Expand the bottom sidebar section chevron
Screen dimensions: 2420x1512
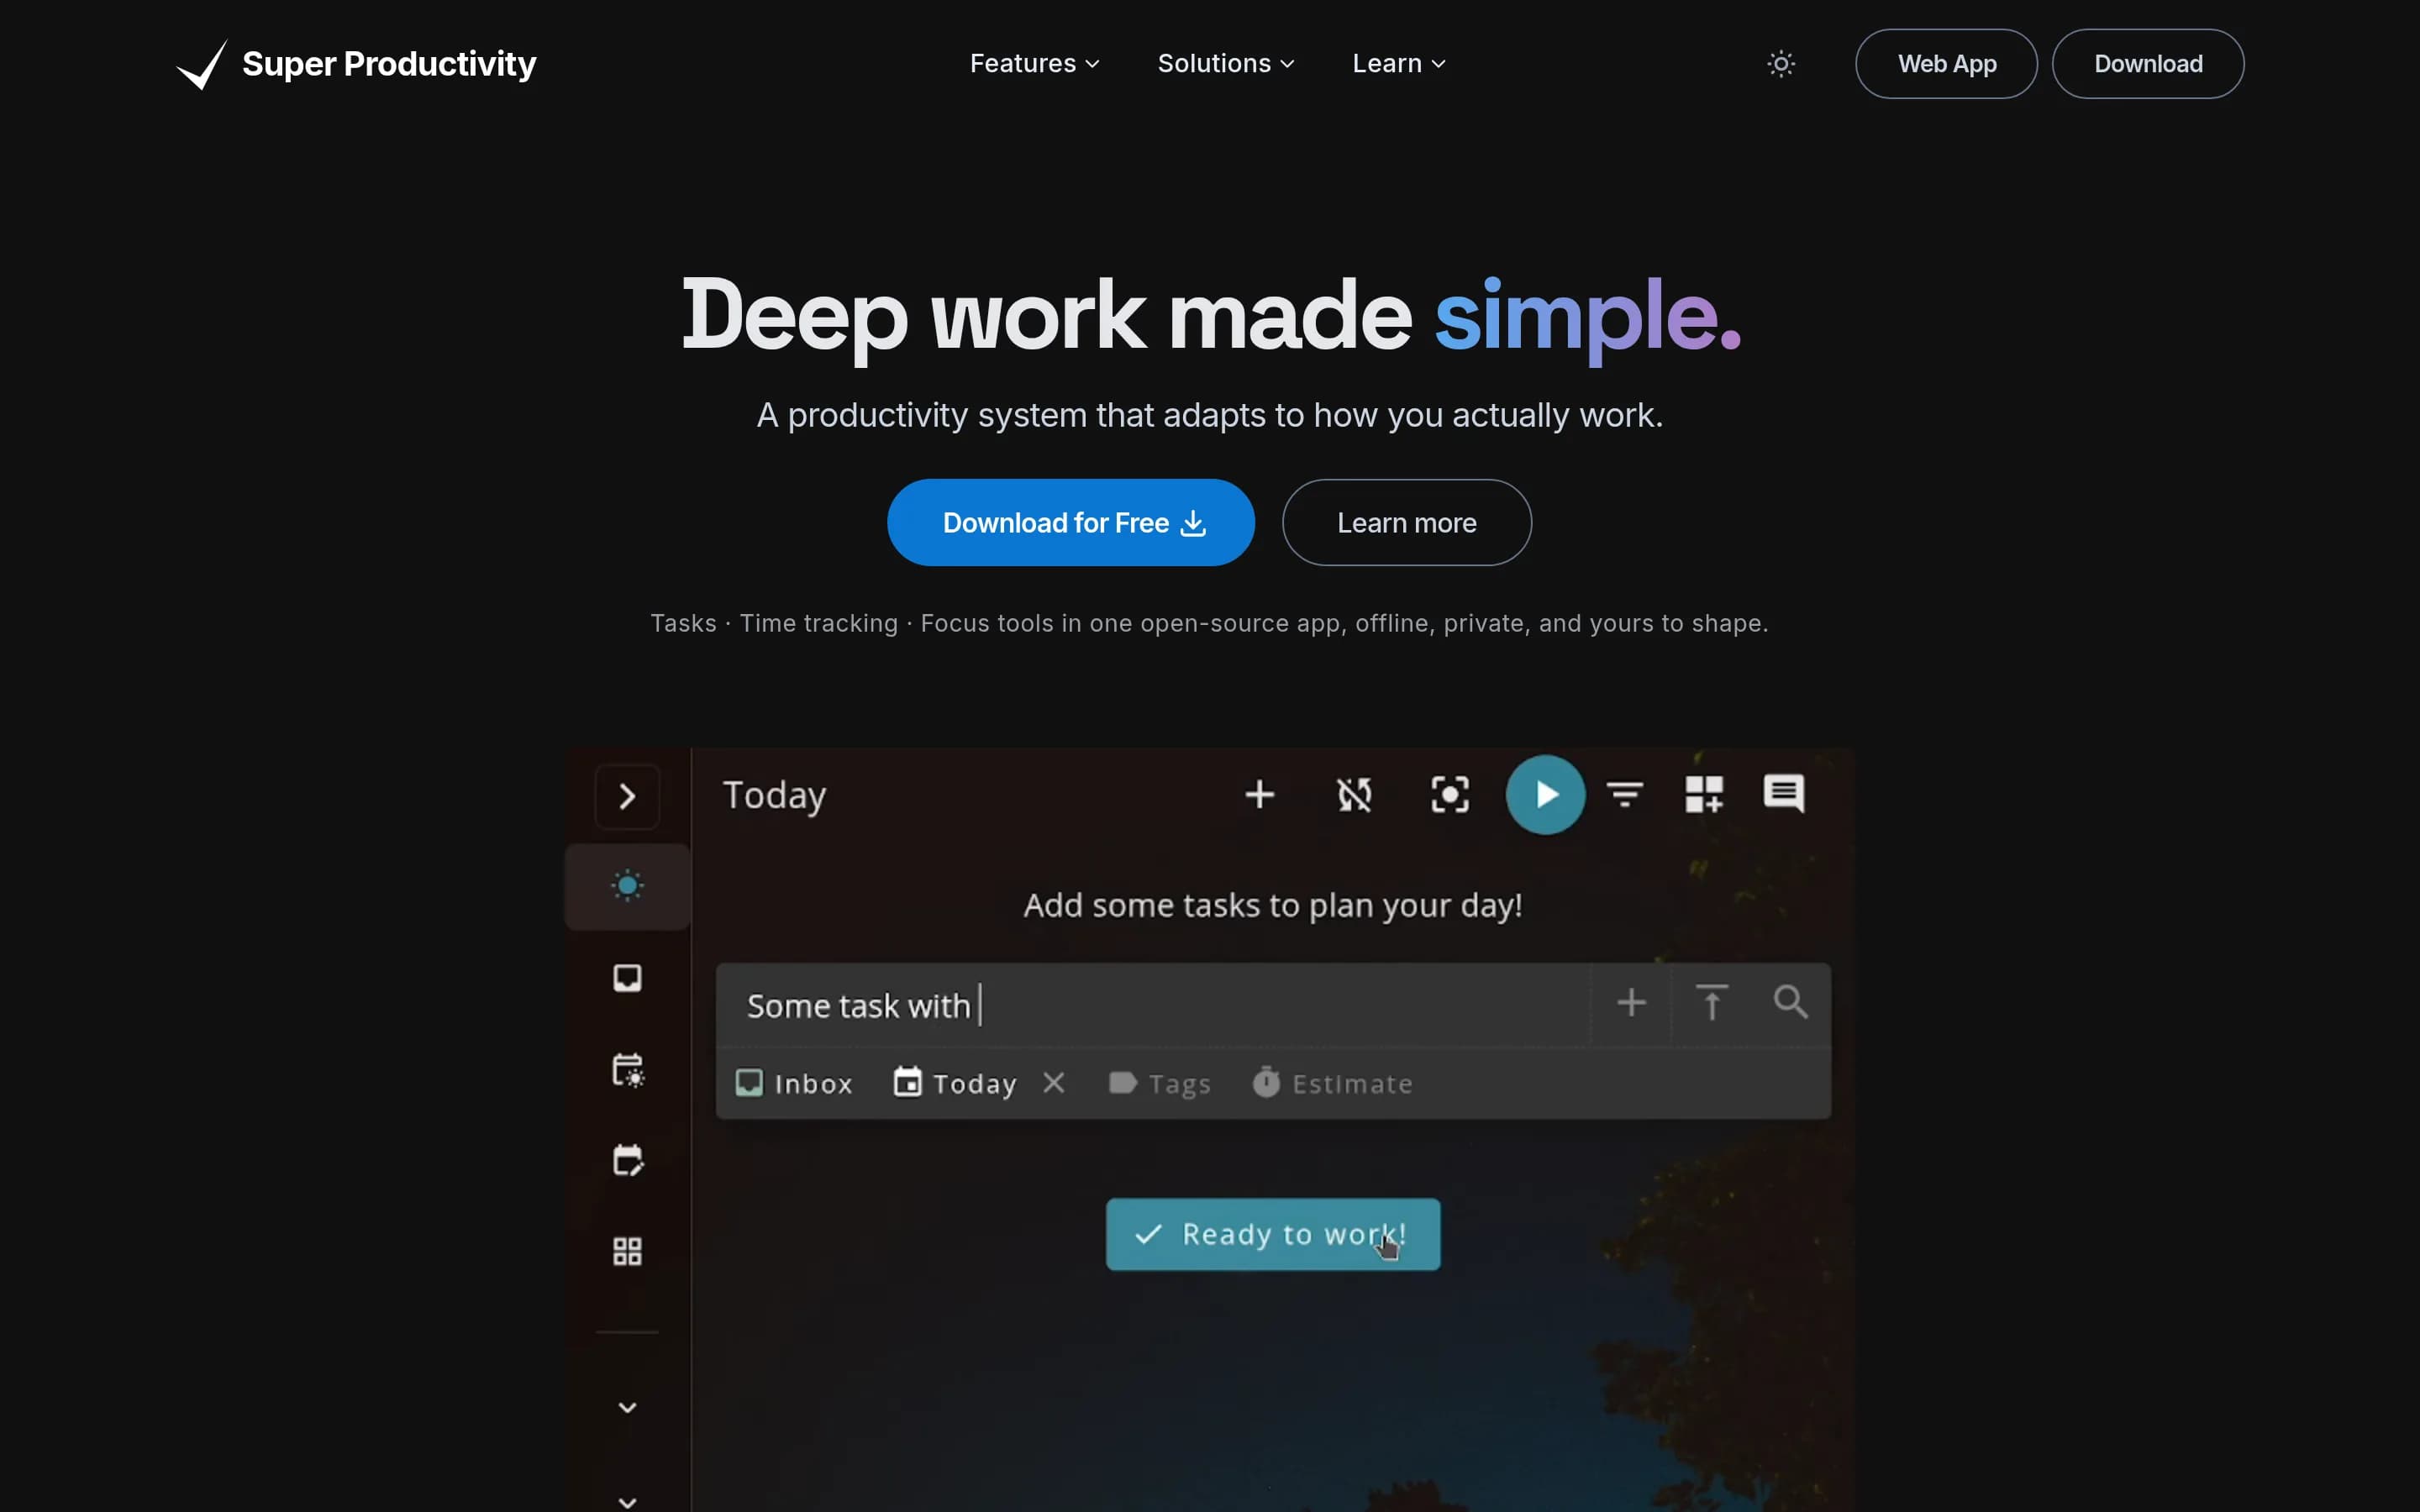pos(627,1502)
